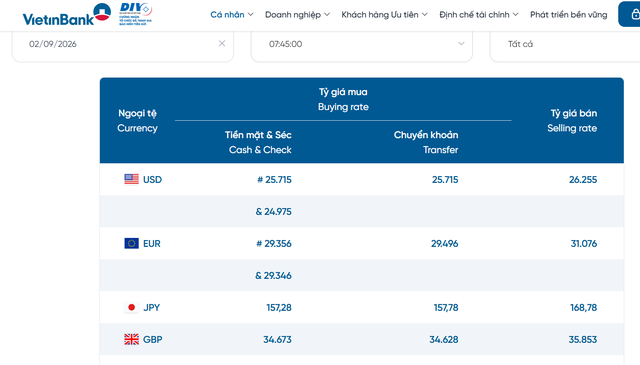Click JPY selling rate 168,78

pyautogui.click(x=583, y=307)
